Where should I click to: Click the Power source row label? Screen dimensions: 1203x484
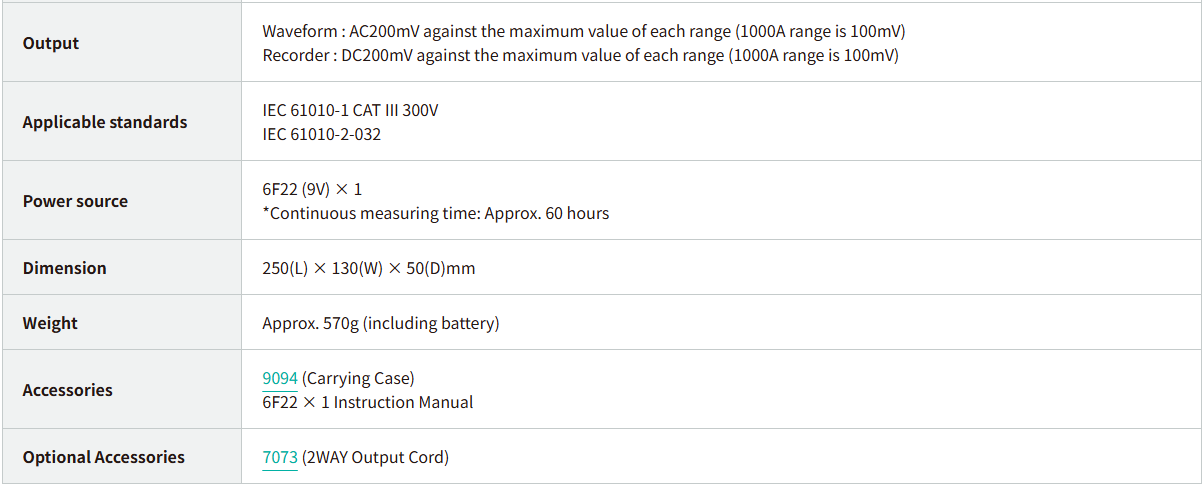75,201
